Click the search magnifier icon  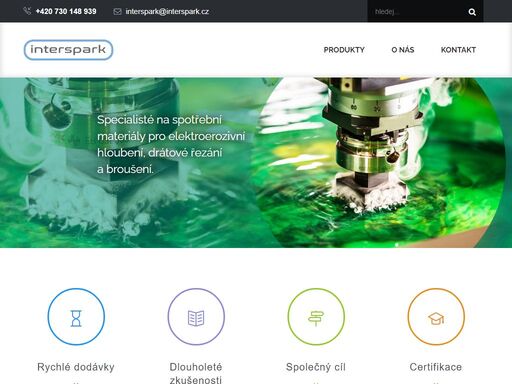(472, 12)
